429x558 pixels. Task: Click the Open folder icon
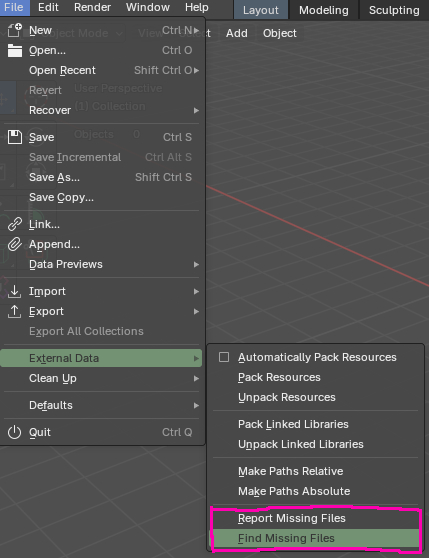click(15, 50)
